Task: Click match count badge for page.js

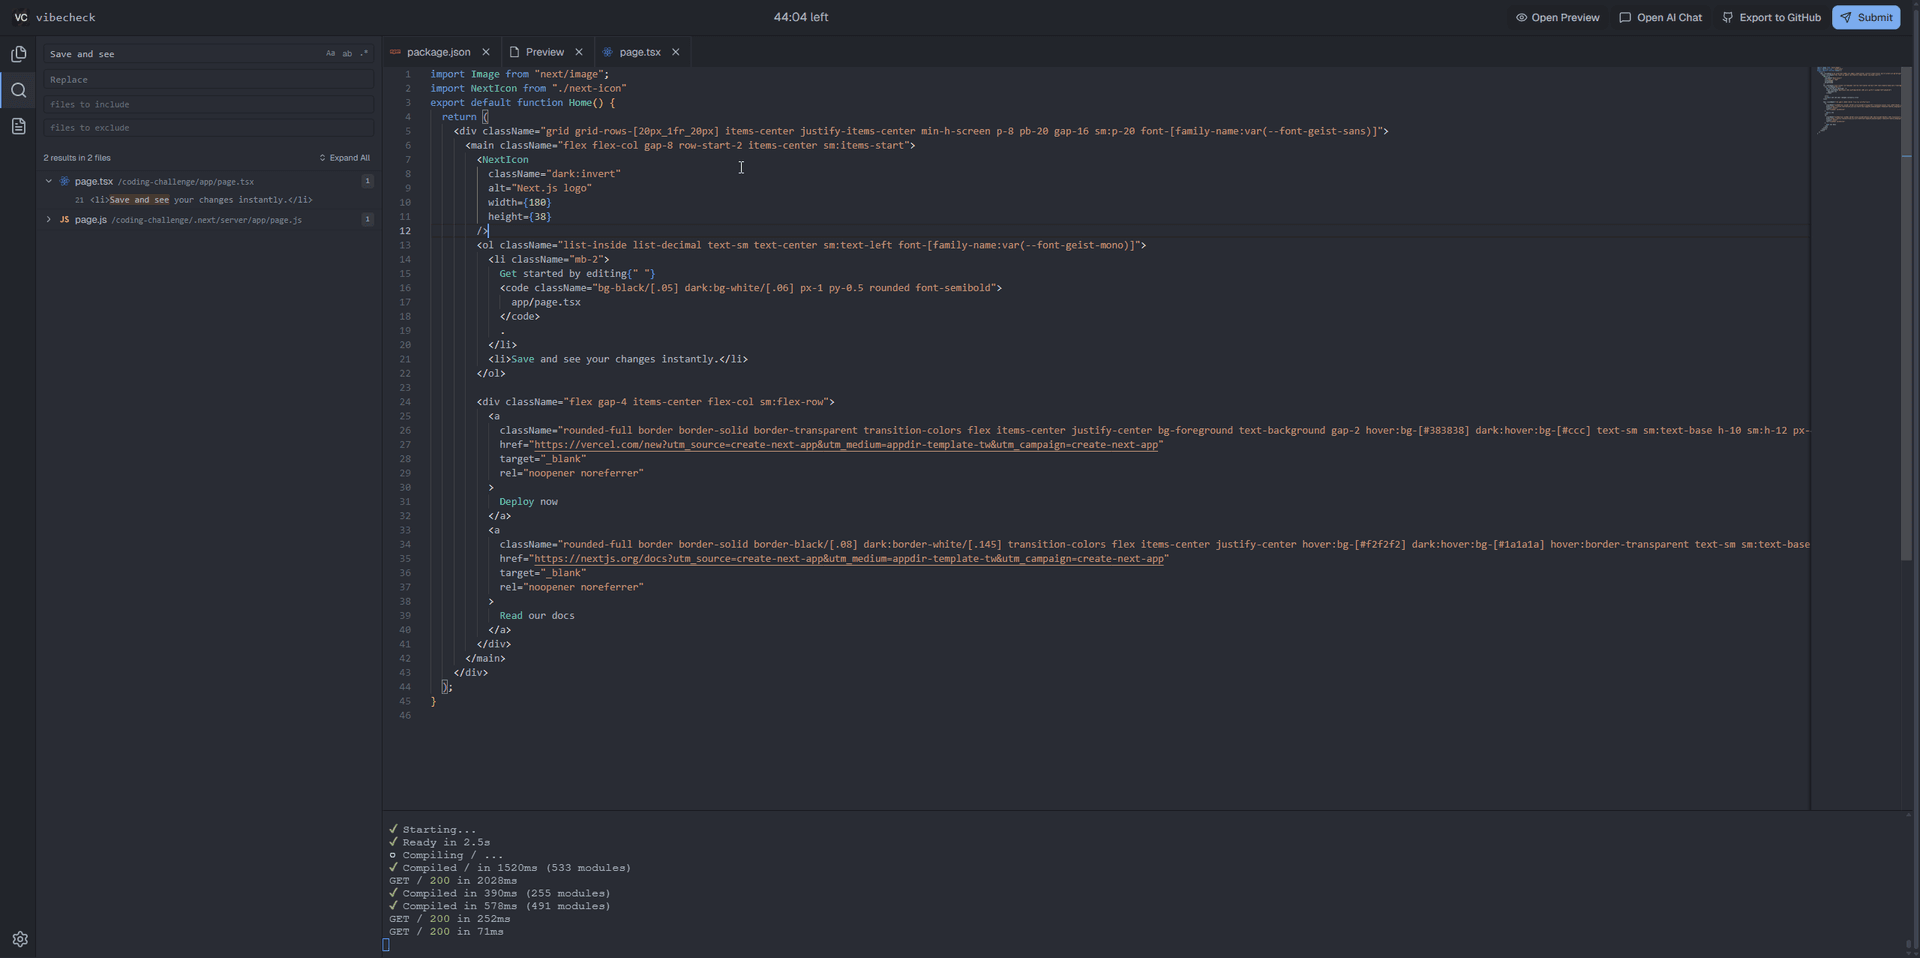Action: click(367, 219)
